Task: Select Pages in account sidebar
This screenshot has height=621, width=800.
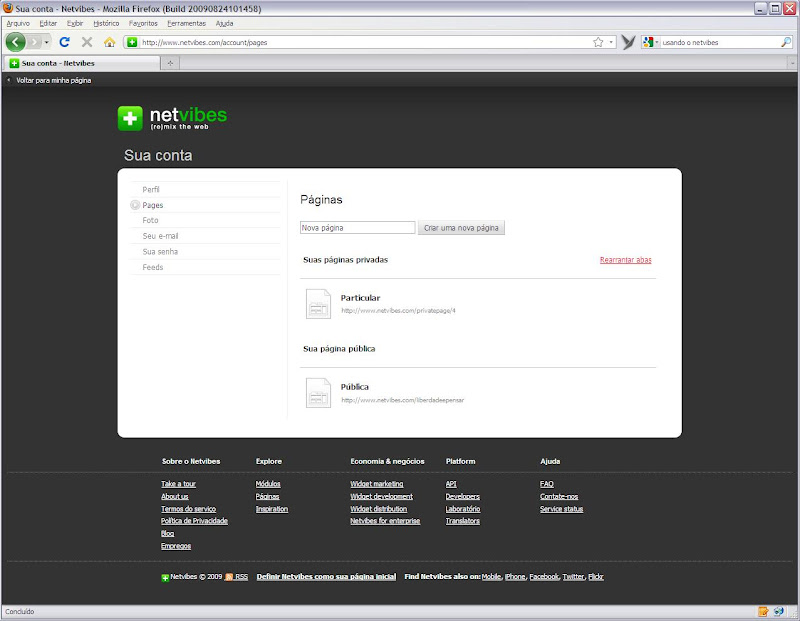Action: (153, 205)
